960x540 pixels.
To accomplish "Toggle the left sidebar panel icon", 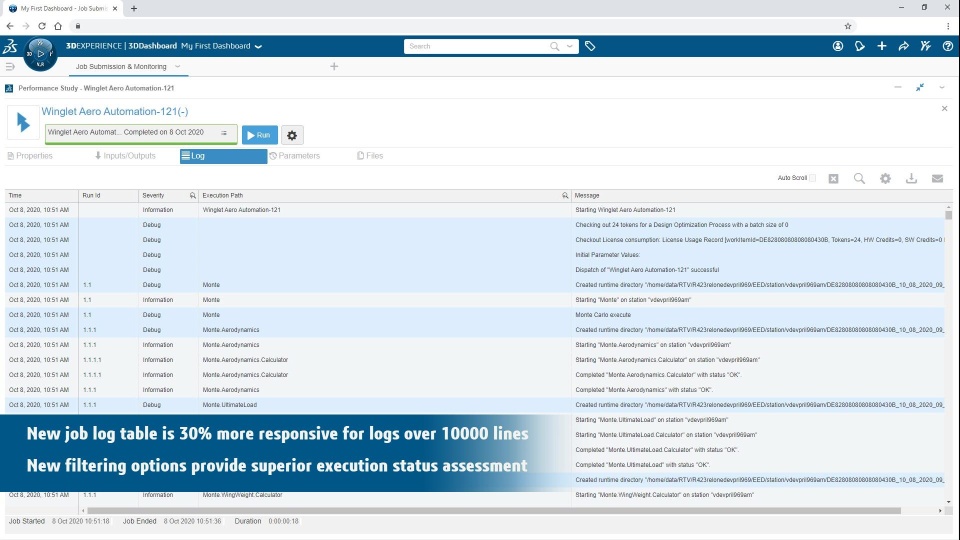I will click(x=10, y=66).
